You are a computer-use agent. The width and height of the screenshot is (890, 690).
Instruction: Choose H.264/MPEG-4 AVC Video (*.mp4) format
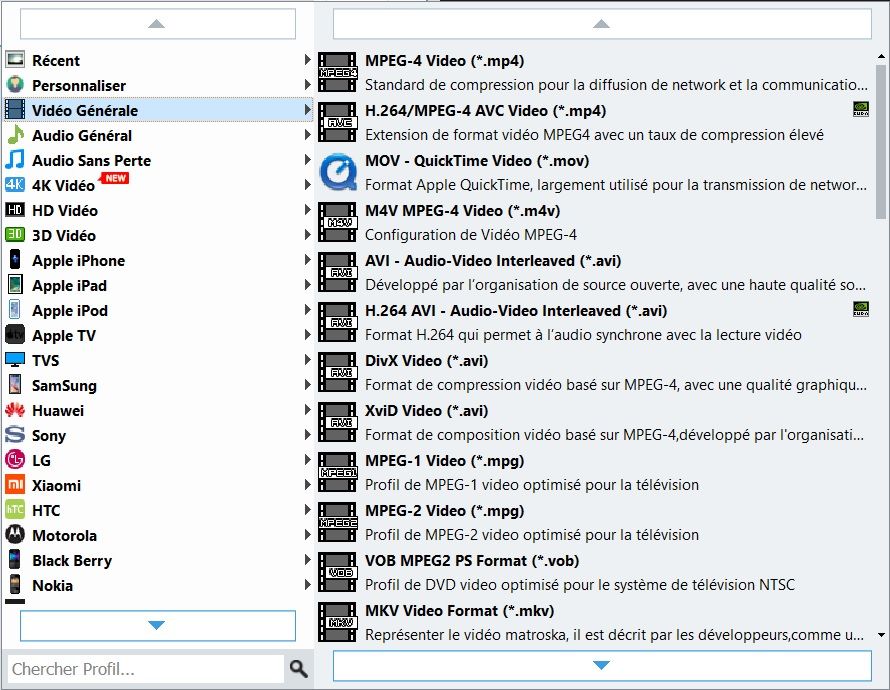594,122
